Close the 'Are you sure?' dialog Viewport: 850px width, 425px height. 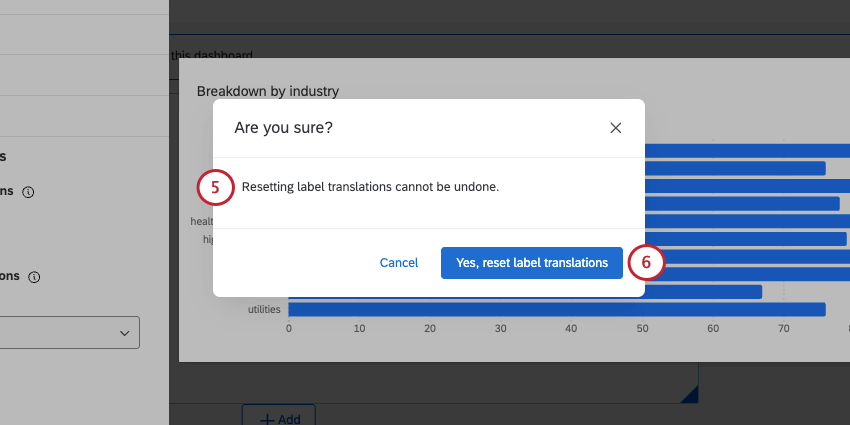pyautogui.click(x=616, y=128)
